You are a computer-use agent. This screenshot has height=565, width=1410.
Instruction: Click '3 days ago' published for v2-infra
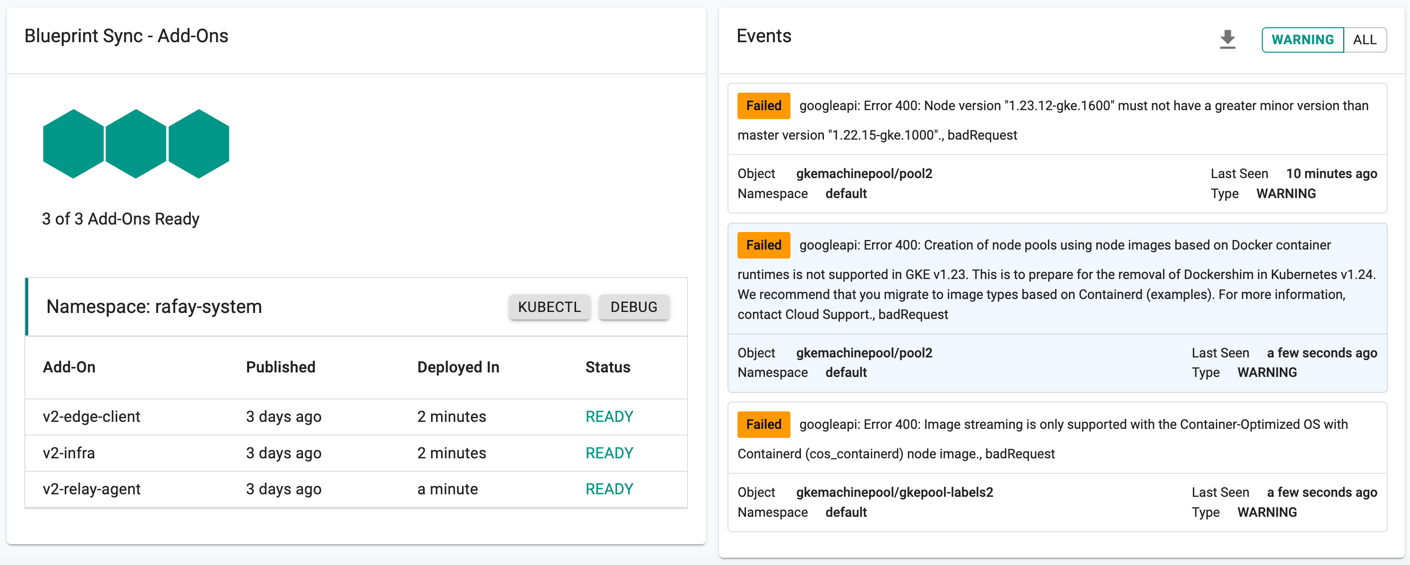tap(284, 453)
